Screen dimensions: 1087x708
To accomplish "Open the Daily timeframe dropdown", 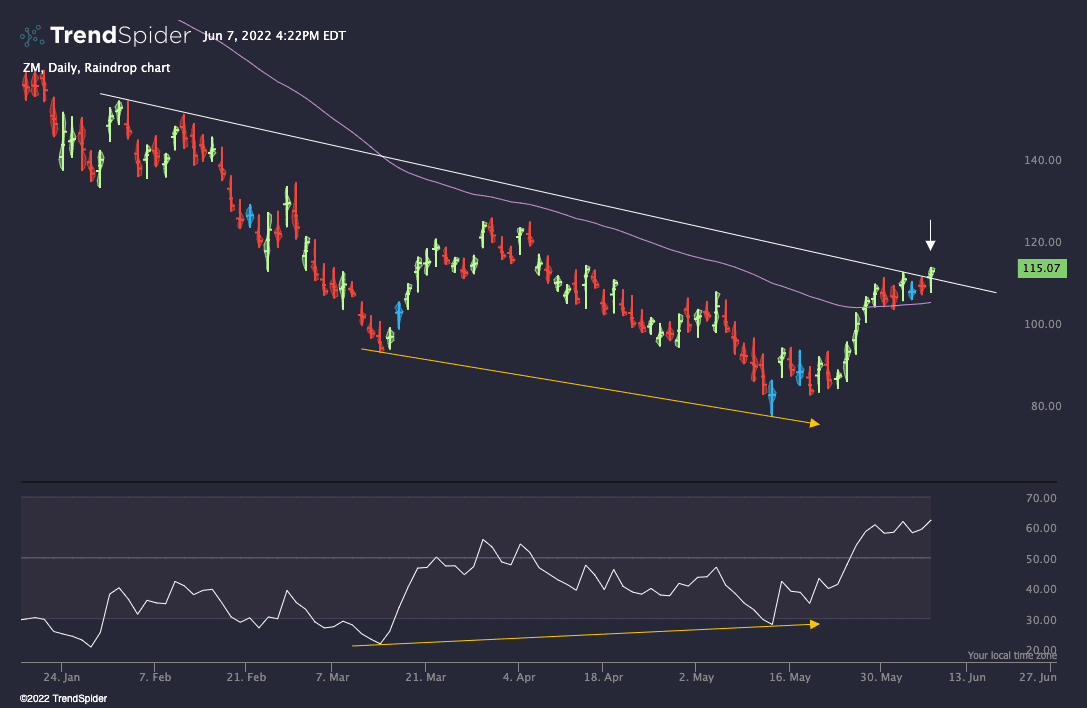I will click(x=62, y=68).
